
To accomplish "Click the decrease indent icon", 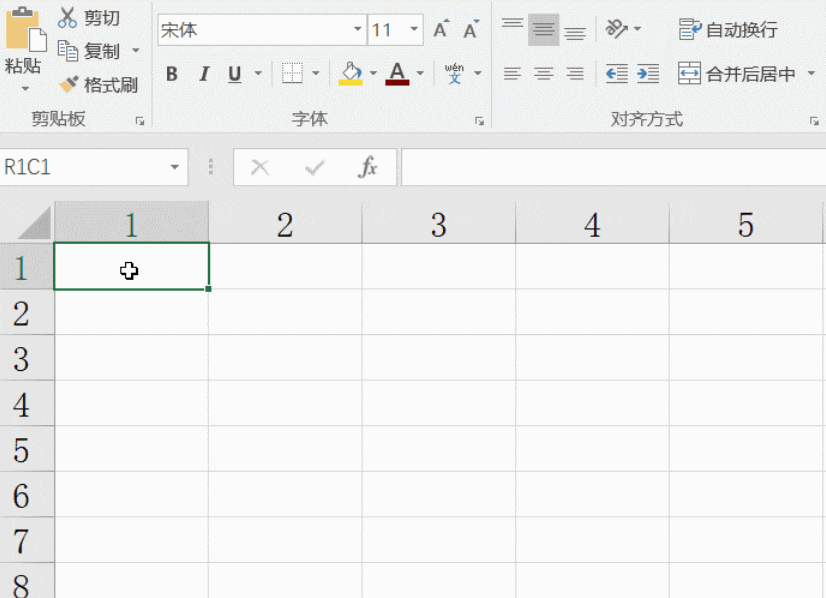I will [616, 73].
